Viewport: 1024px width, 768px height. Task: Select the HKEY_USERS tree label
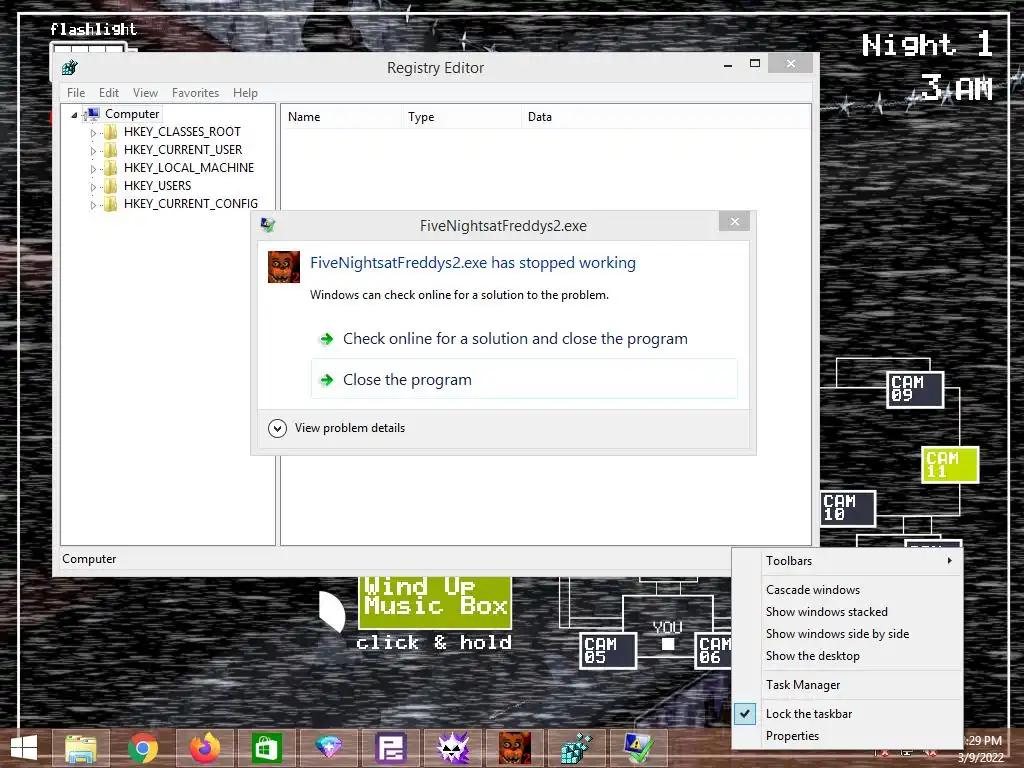[157, 186]
